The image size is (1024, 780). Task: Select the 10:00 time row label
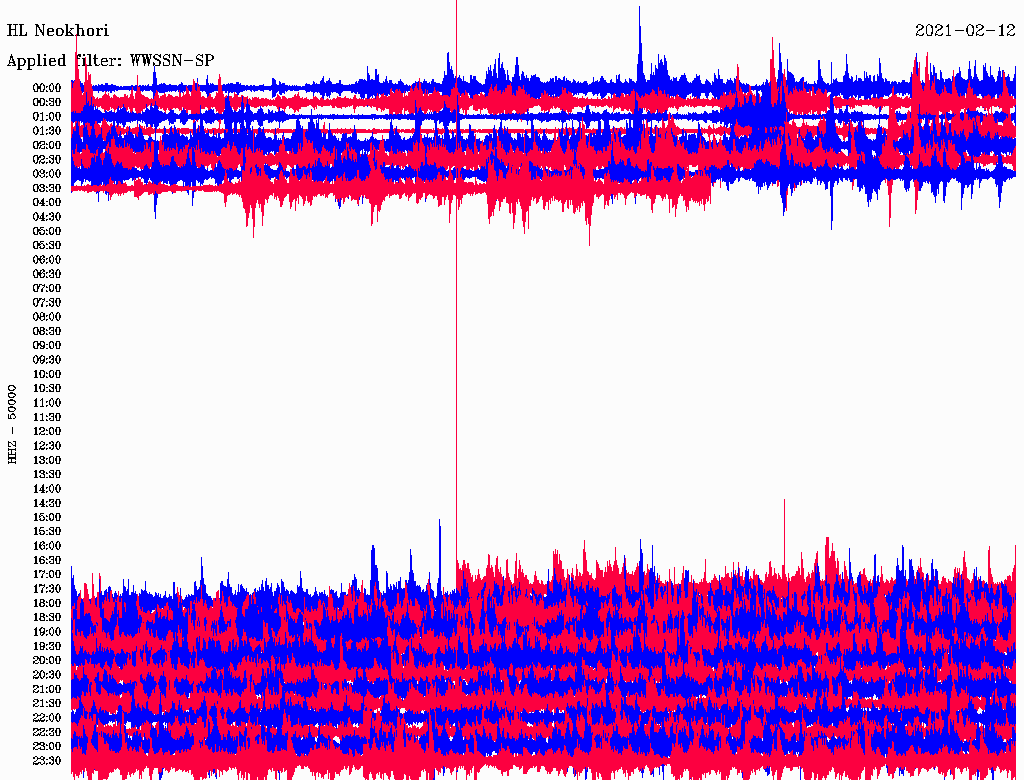47,374
